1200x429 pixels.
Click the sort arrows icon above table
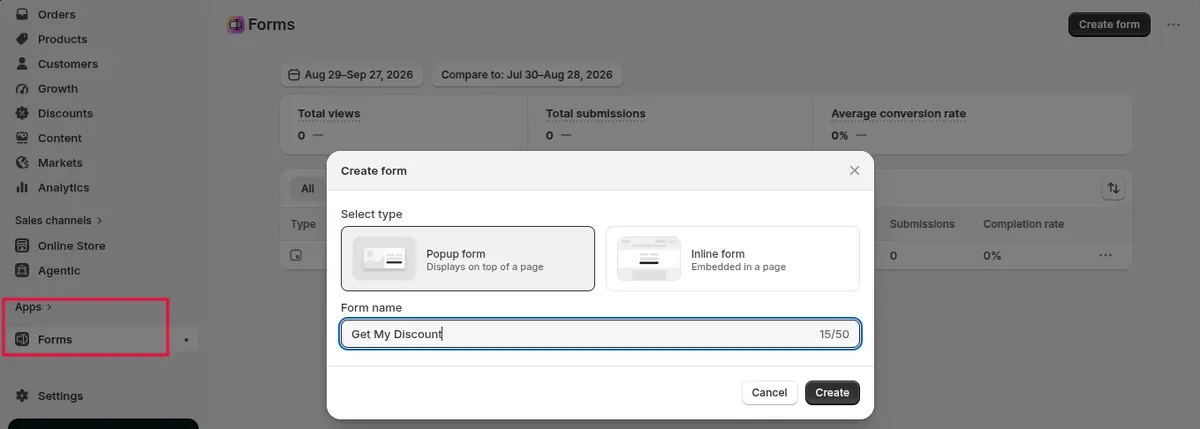pyautogui.click(x=1113, y=188)
